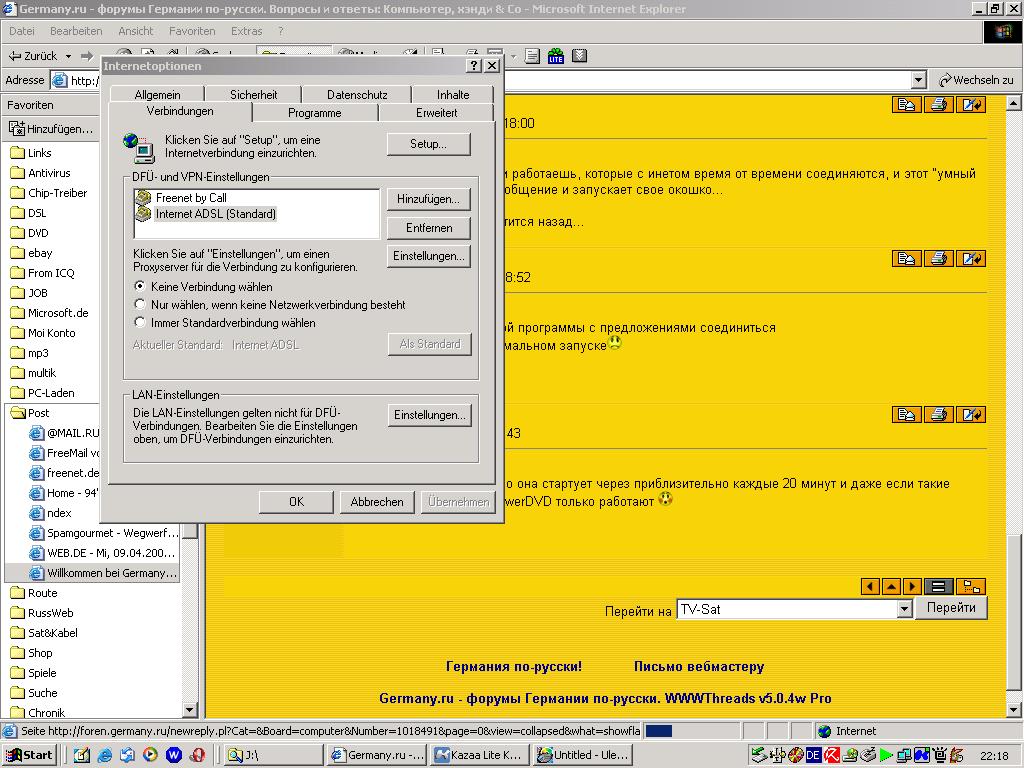1024x768 pixels.
Task: Go to next thread with right arrow icon
Action: 912,586
